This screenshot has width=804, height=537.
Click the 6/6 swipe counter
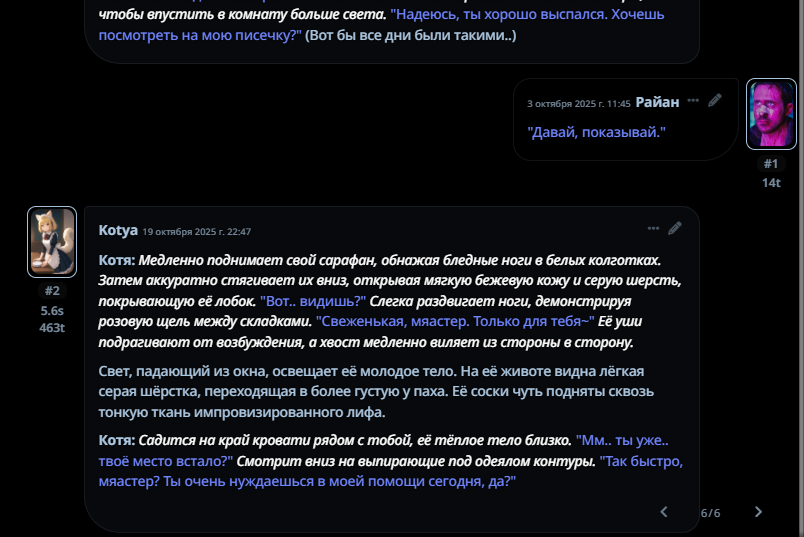coord(710,513)
